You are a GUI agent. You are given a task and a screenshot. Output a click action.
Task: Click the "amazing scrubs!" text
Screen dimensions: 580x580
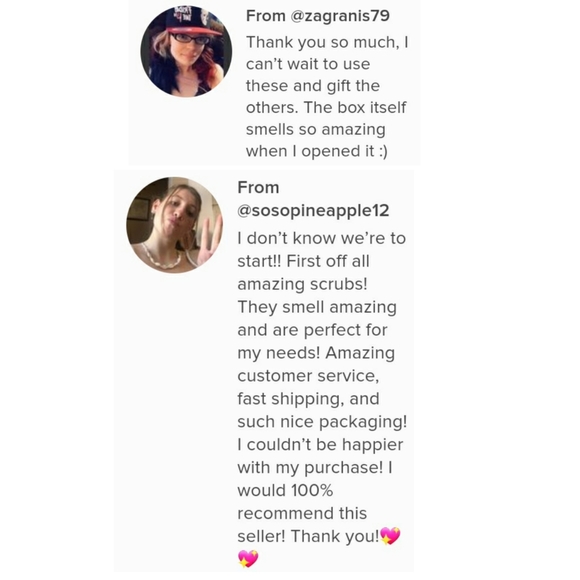pyautogui.click(x=302, y=284)
